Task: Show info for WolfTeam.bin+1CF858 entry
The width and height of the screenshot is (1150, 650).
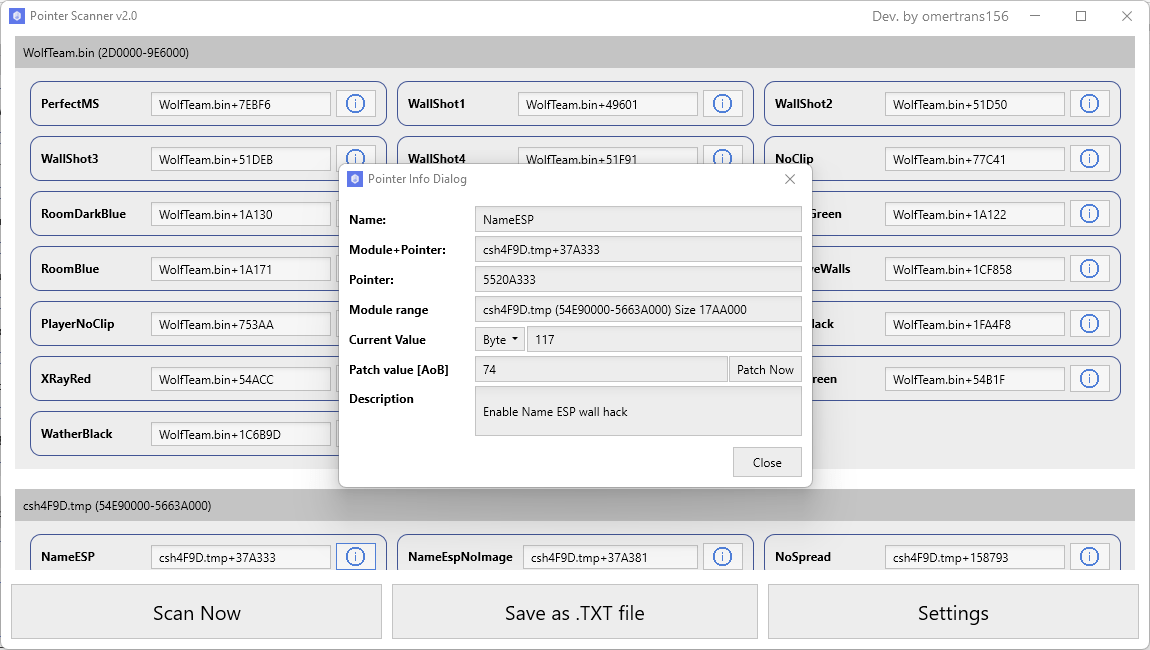Action: 1089,269
